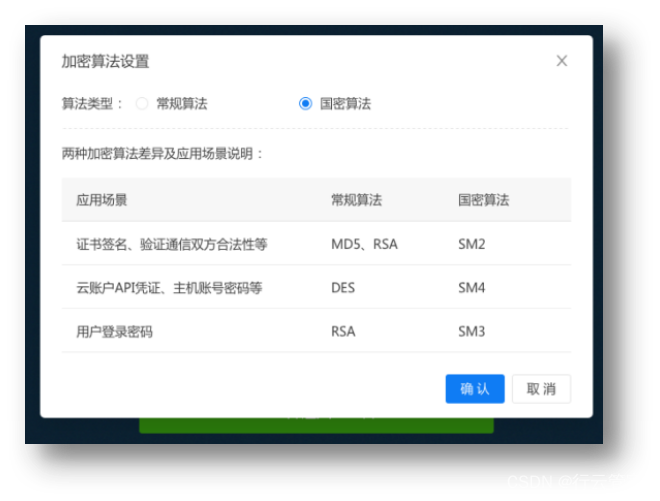Viewport: 660px width, 501px height.
Task: Click the 云账户API凭证、主机账号密码等 cell
Action: [x=169, y=288]
